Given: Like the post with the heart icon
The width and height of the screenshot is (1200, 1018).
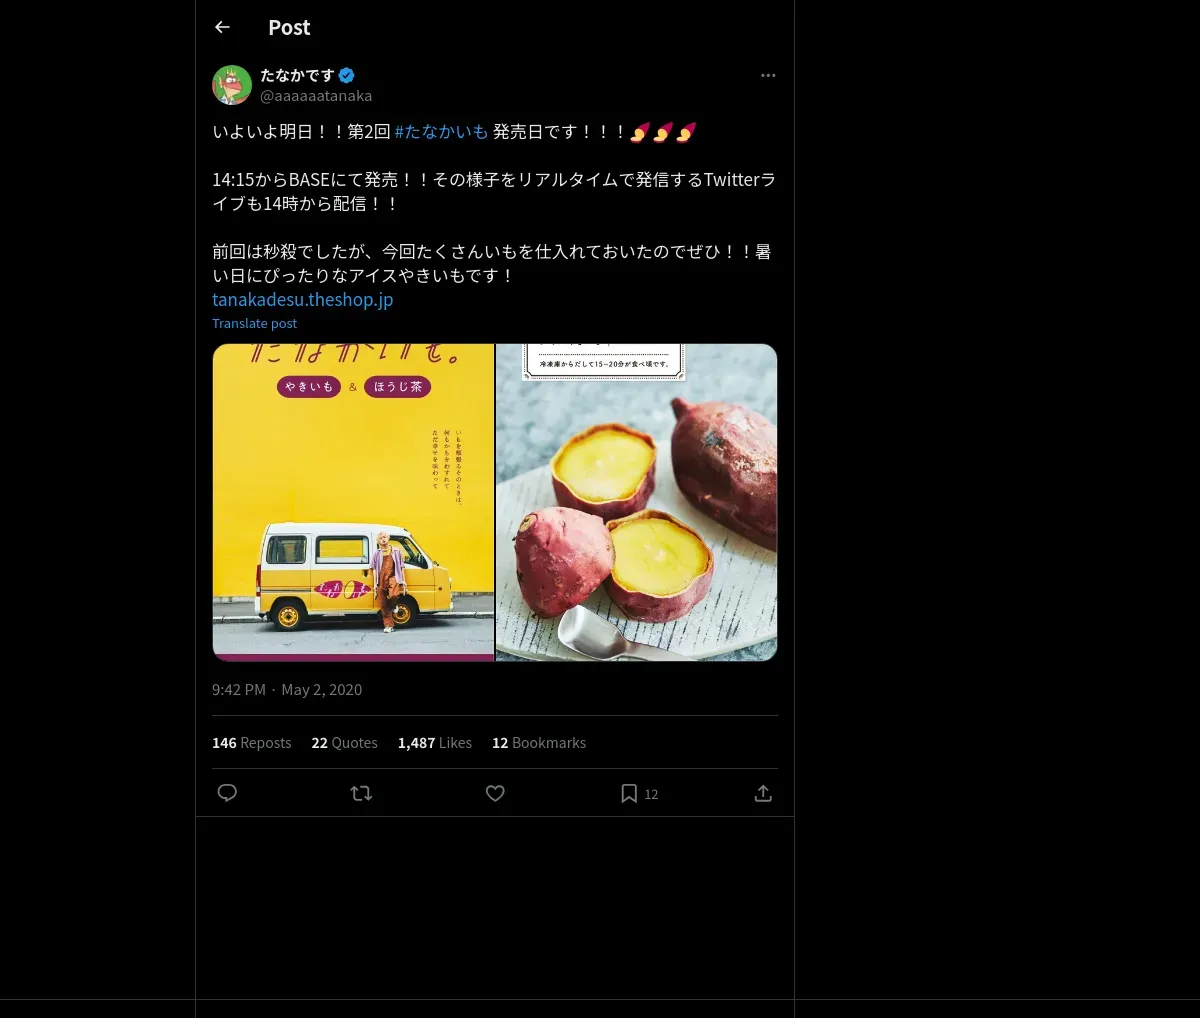Looking at the screenshot, I should coord(495,793).
